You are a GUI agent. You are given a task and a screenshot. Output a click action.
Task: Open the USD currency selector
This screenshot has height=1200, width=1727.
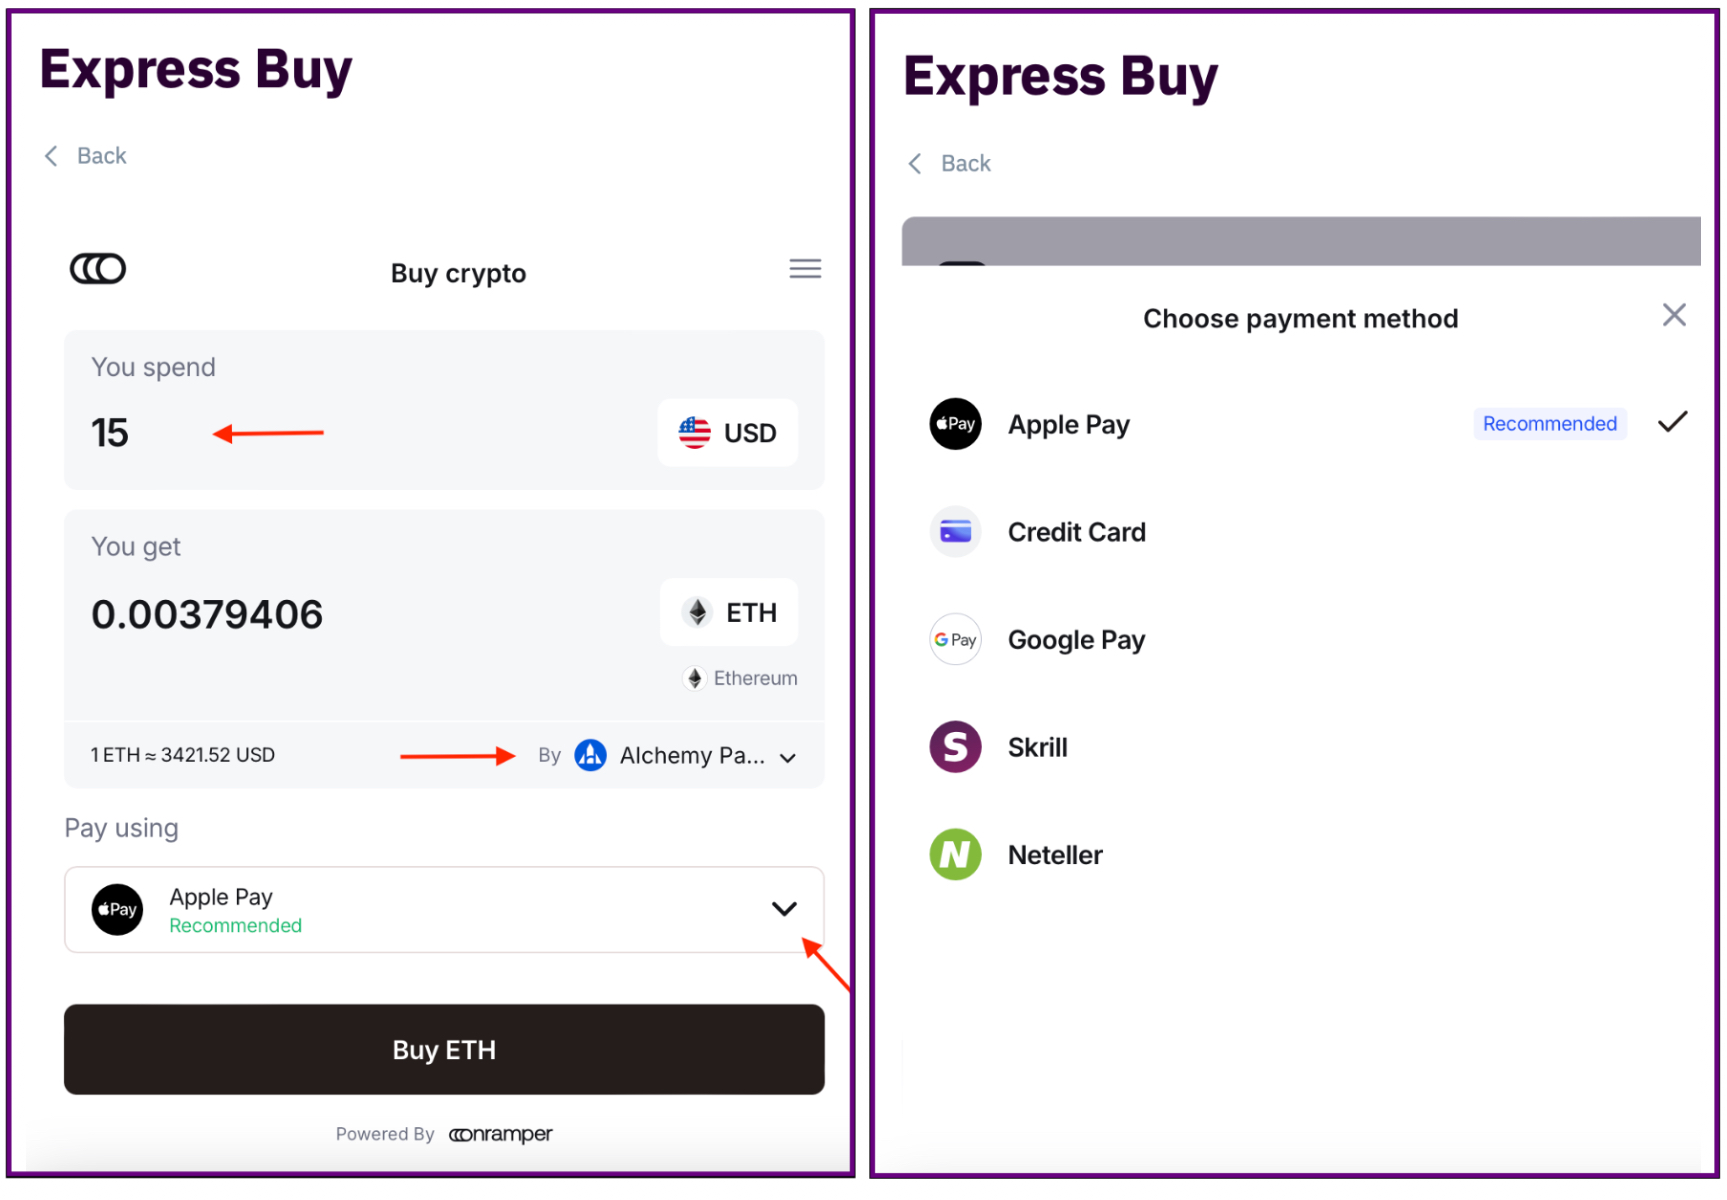(728, 433)
